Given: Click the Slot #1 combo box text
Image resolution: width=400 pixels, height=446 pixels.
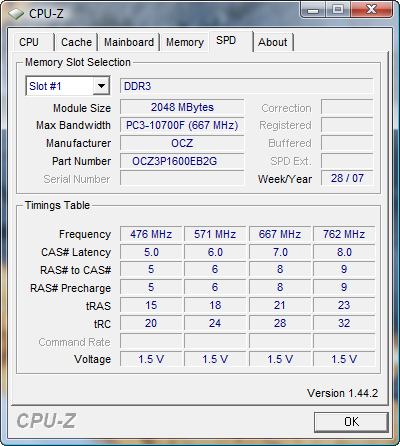Looking at the screenshot, I should [x=45, y=86].
